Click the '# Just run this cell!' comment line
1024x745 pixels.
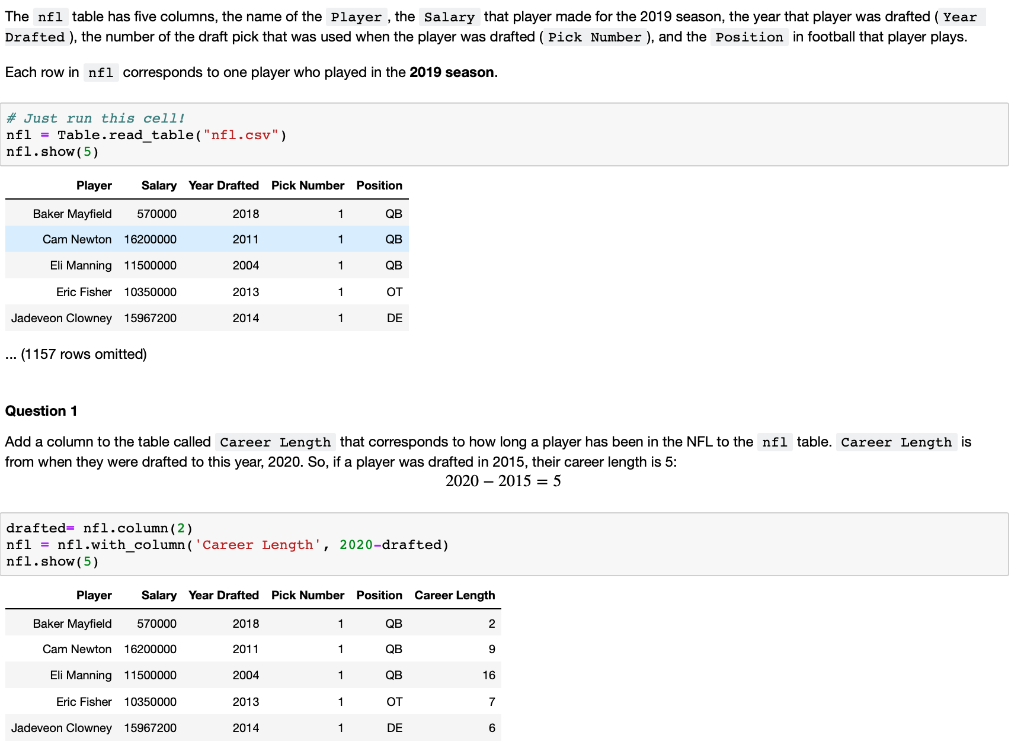(95, 118)
